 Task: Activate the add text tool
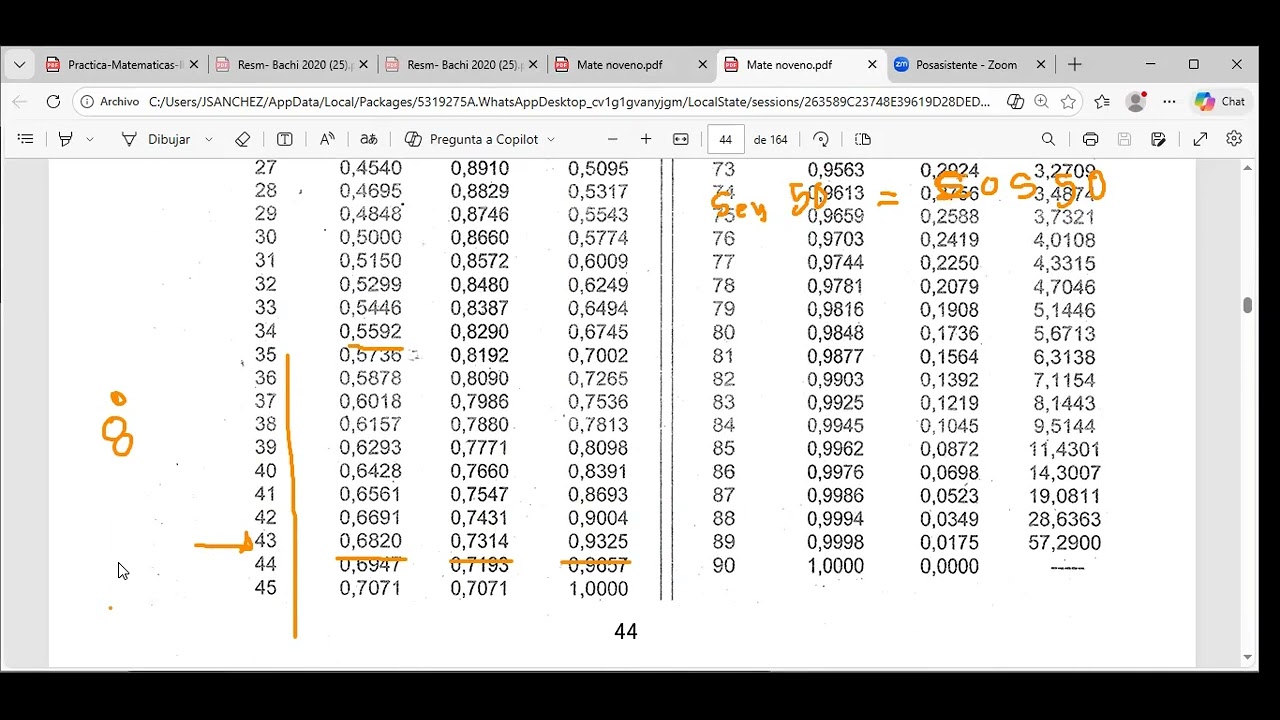pyautogui.click(x=285, y=139)
